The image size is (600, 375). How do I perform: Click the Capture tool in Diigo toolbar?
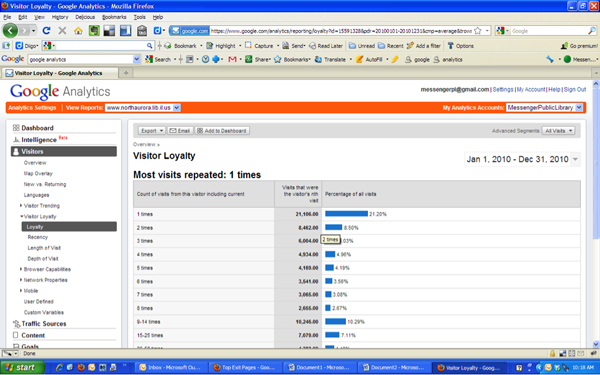(x=259, y=46)
